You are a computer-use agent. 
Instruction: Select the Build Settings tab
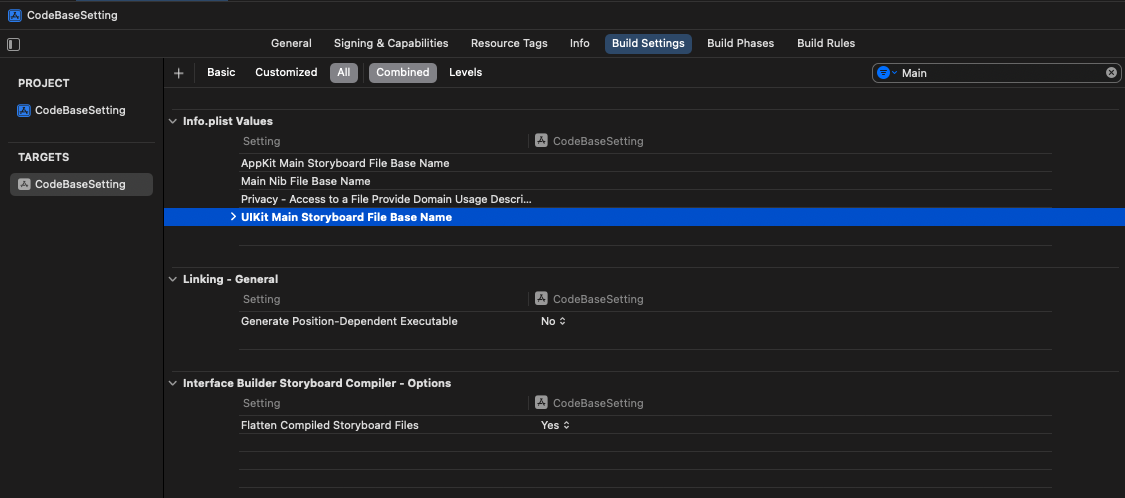point(648,43)
